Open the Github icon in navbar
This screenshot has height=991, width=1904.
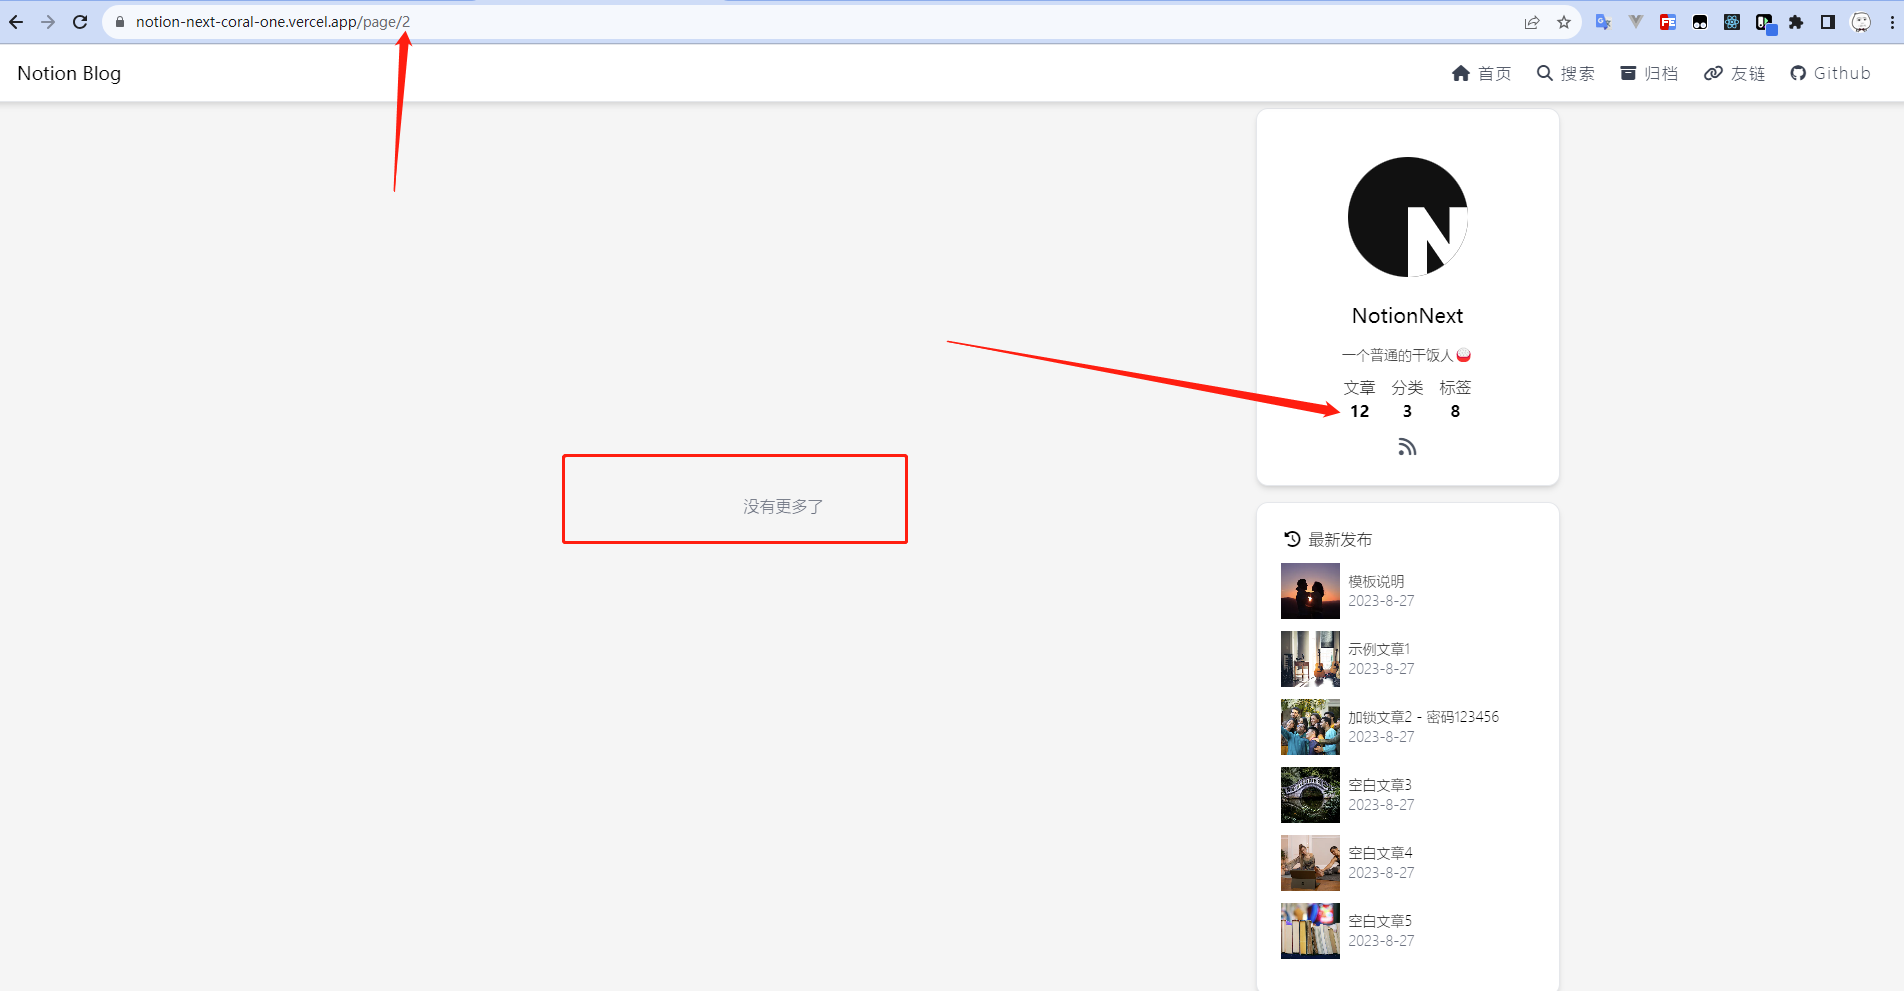(x=1798, y=72)
